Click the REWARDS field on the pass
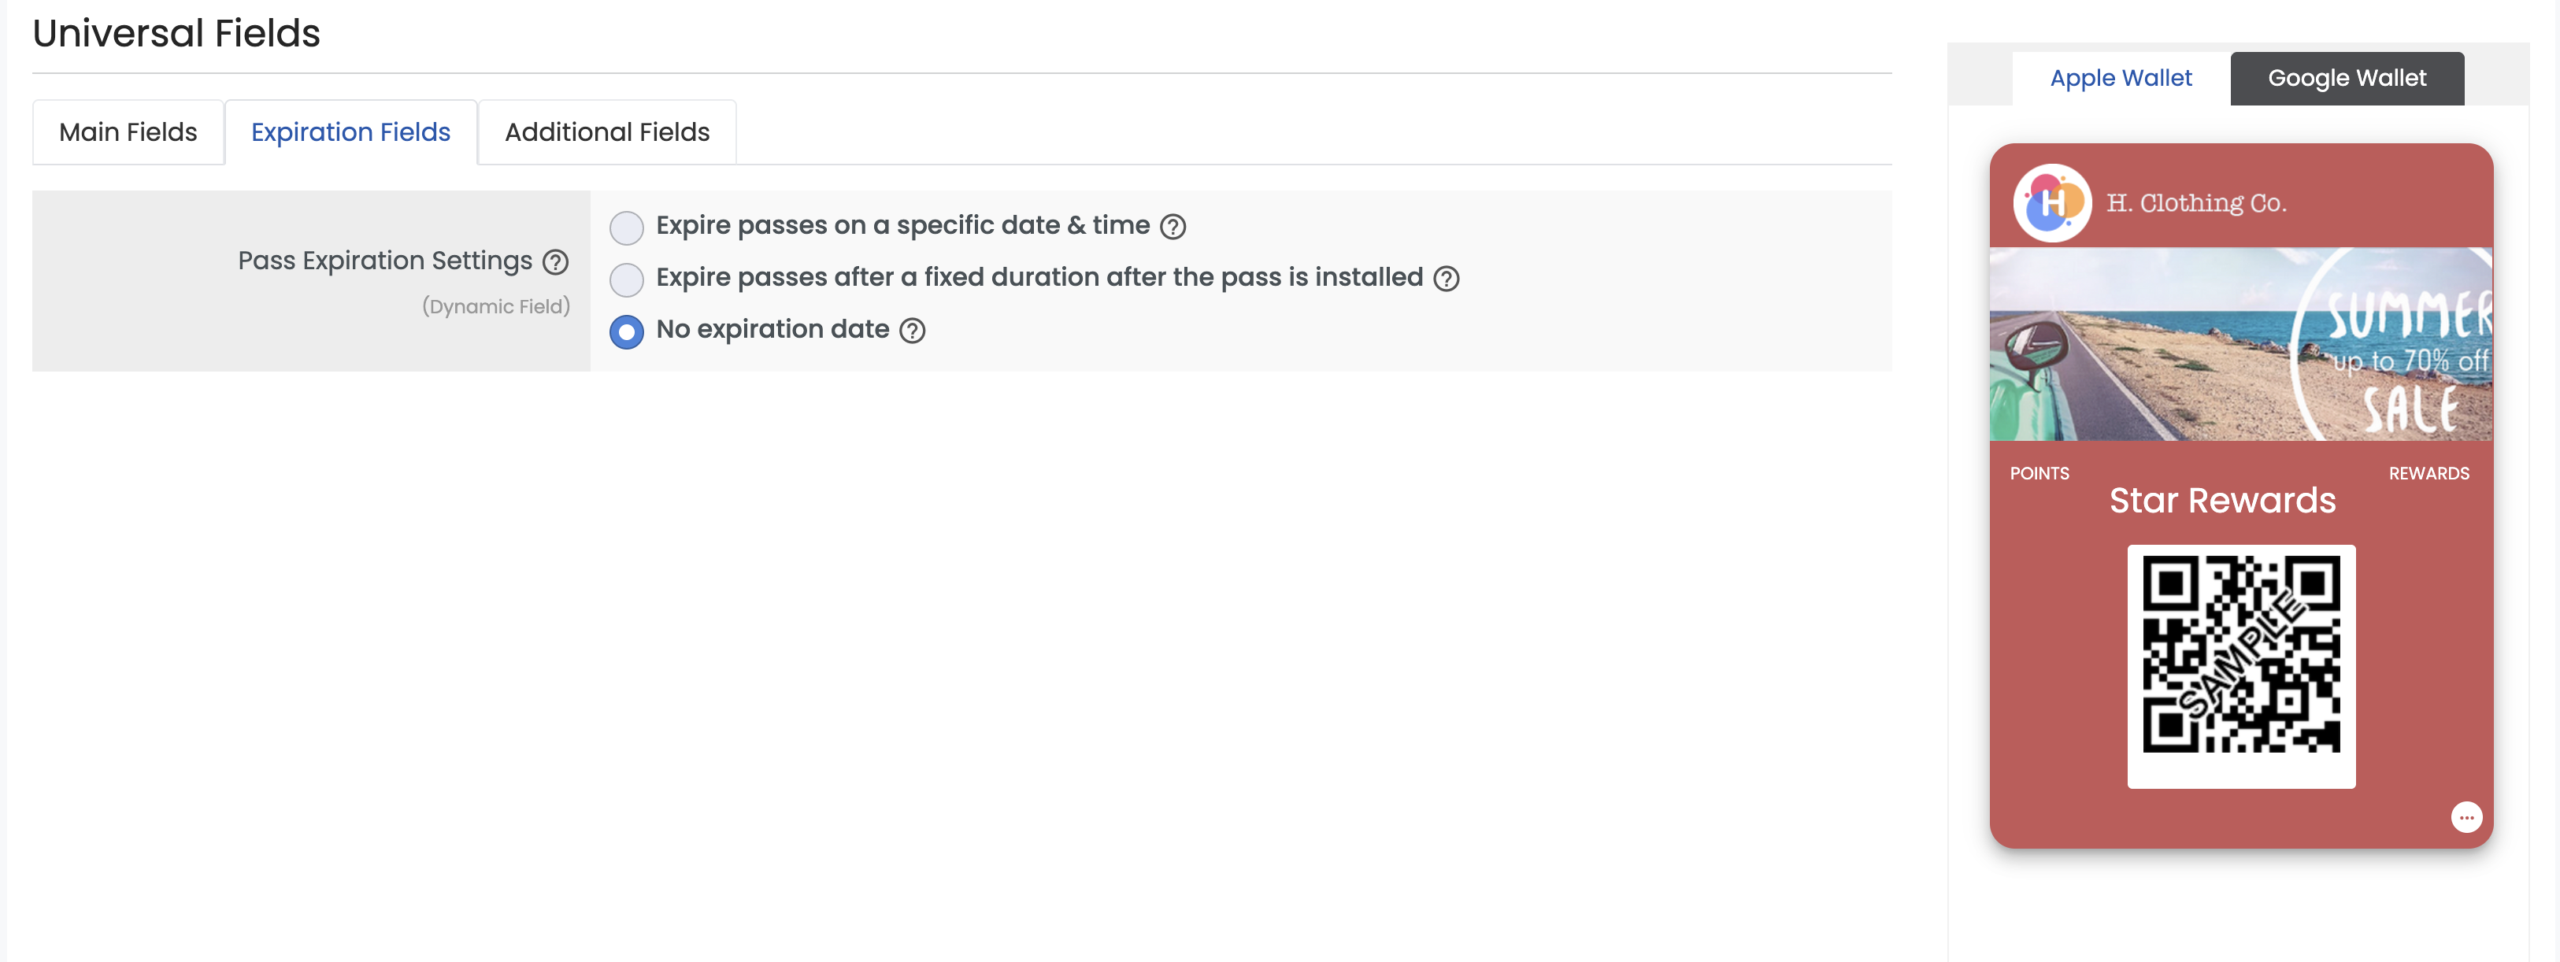Viewport: 2560px width, 962px height. point(2430,473)
